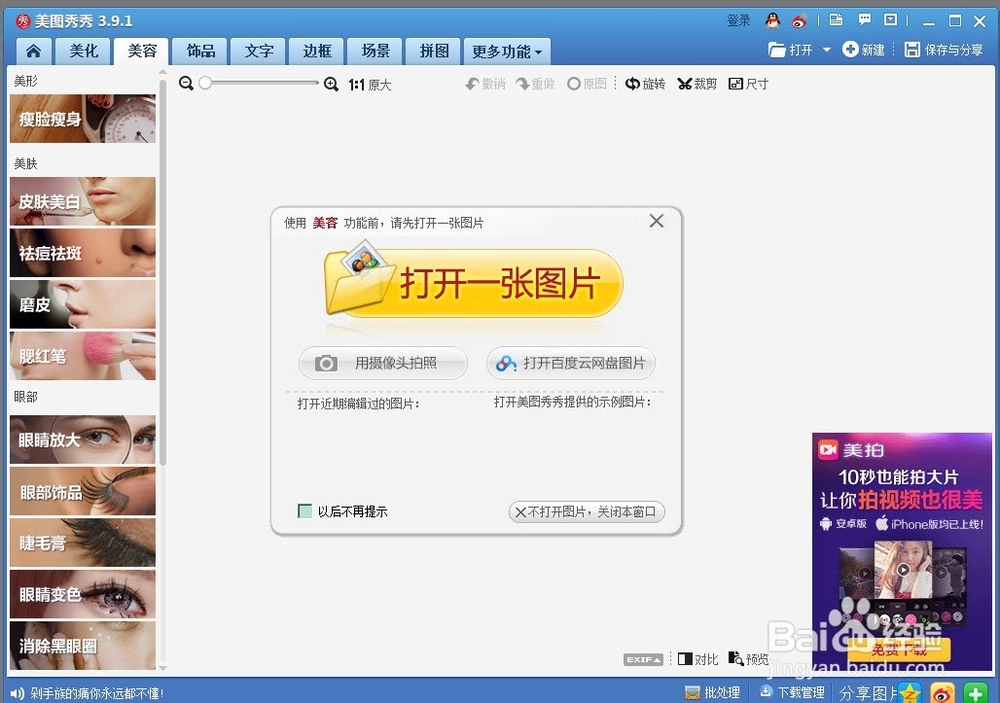Click 用摄像头拍照 camera button
The height and width of the screenshot is (703, 1000).
pyautogui.click(x=383, y=363)
